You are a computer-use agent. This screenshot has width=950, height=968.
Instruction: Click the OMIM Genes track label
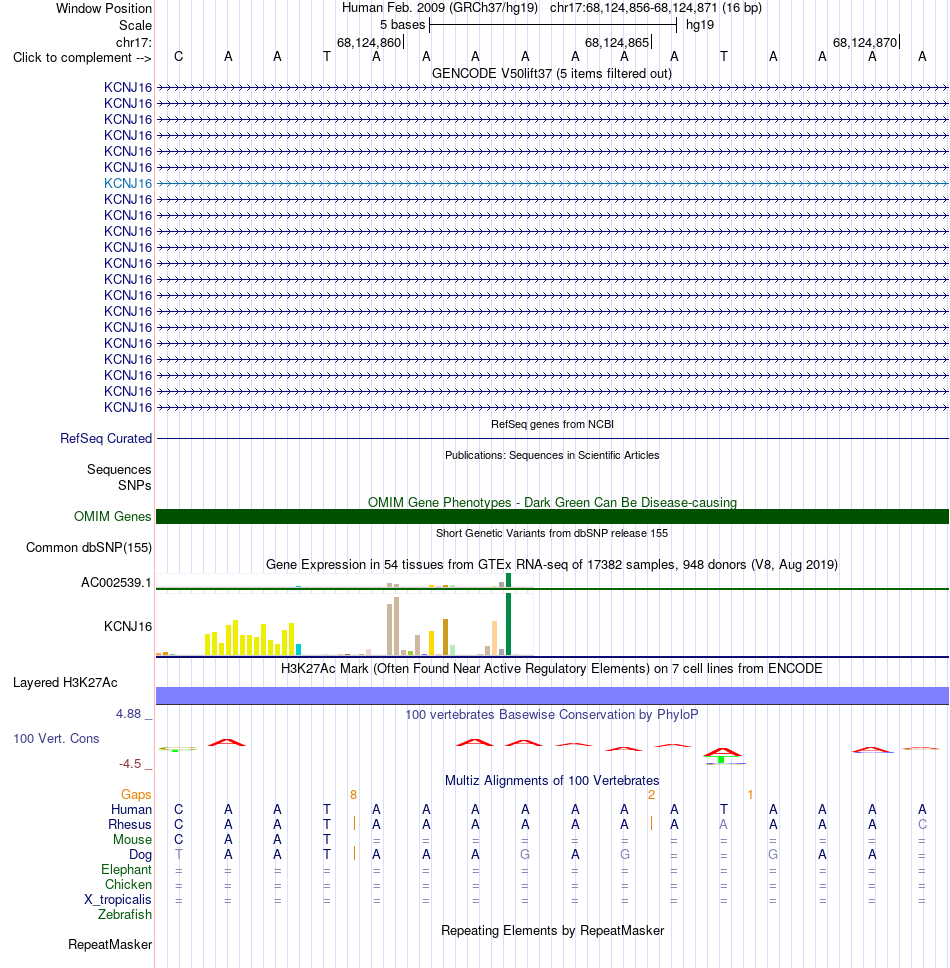point(112,516)
